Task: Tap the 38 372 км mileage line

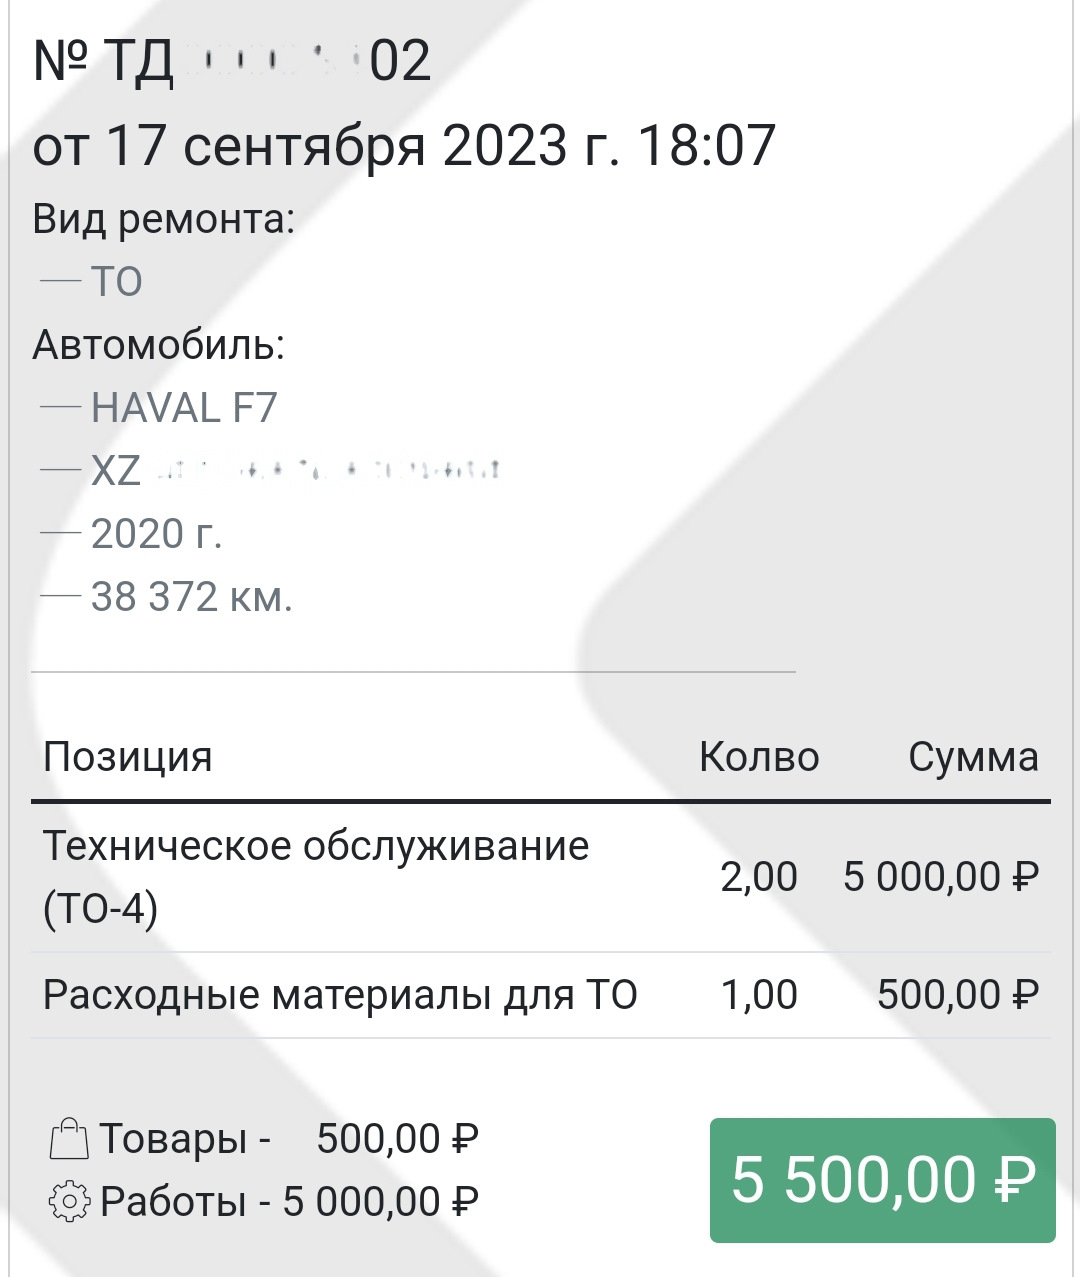Action: pyautogui.click(x=191, y=597)
